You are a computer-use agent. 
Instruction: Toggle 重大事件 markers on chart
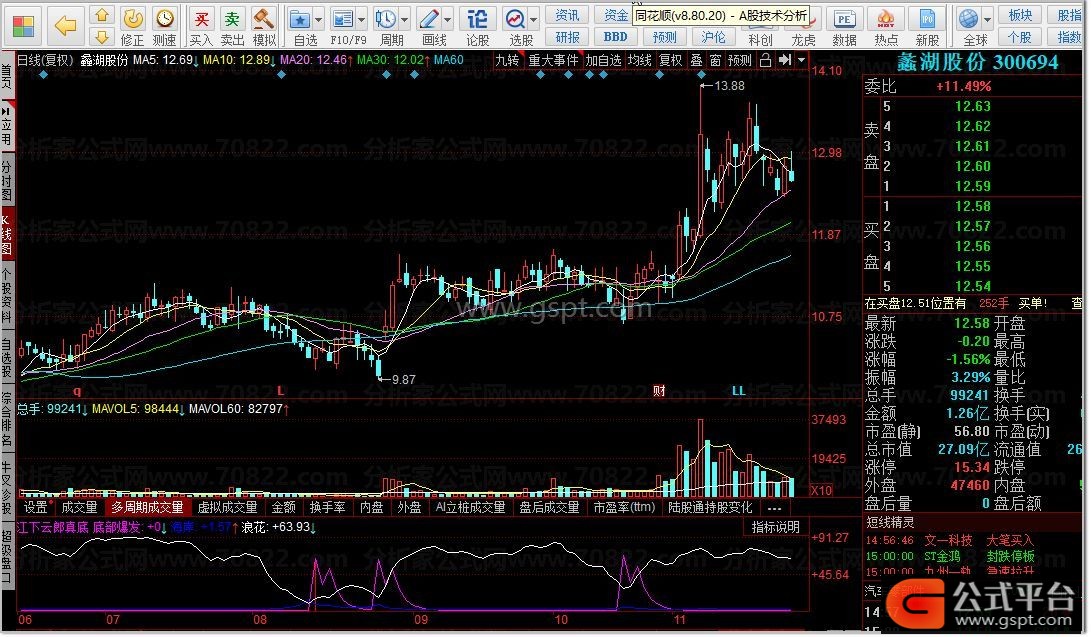point(553,61)
